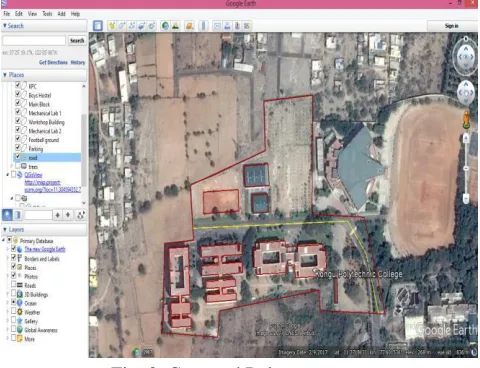Click the Print toolbar icon
The image size is (480, 368).
click(227, 26)
